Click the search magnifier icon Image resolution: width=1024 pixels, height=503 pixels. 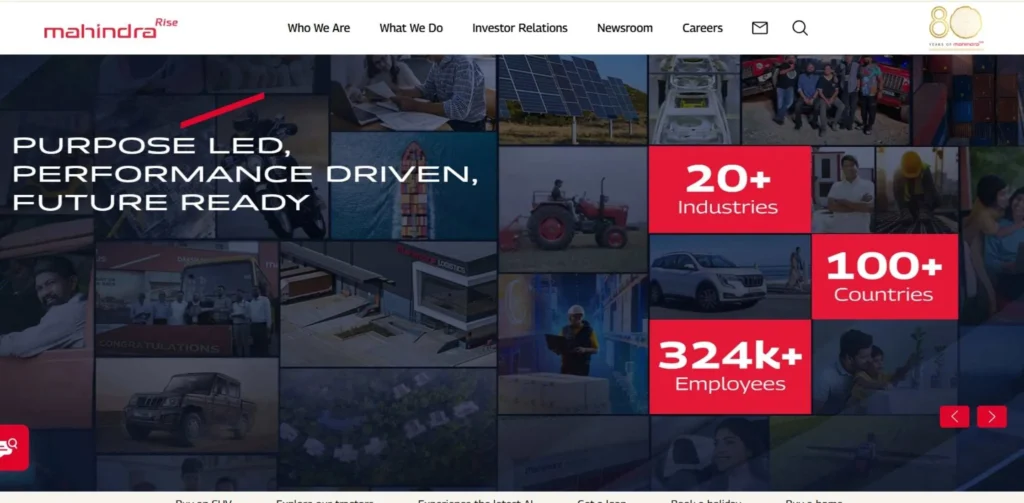(800, 28)
